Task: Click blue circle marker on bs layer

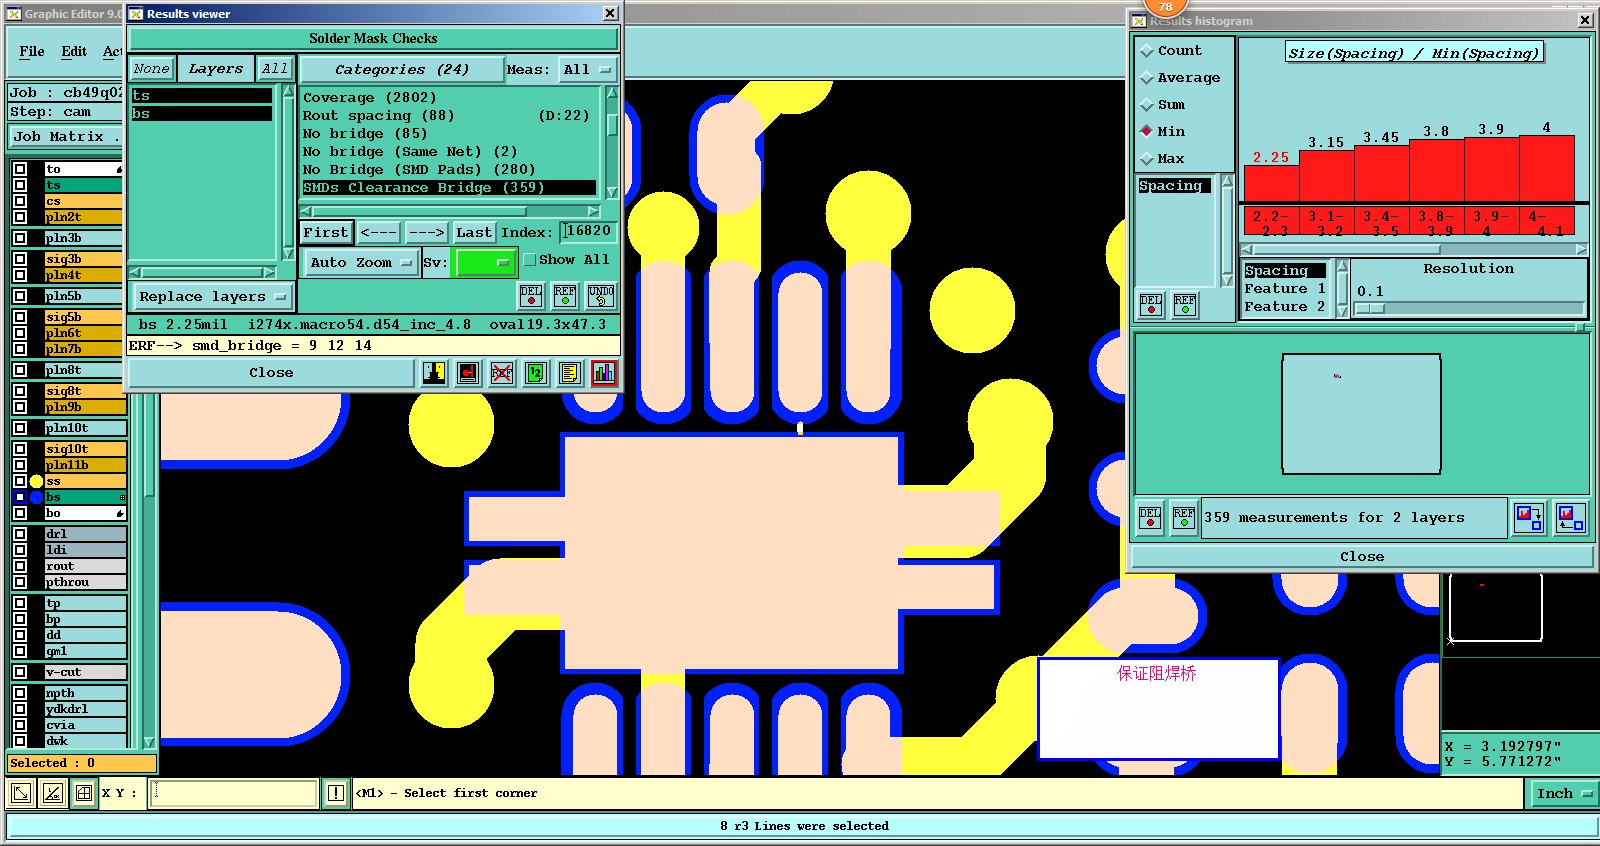Action: pos(36,497)
